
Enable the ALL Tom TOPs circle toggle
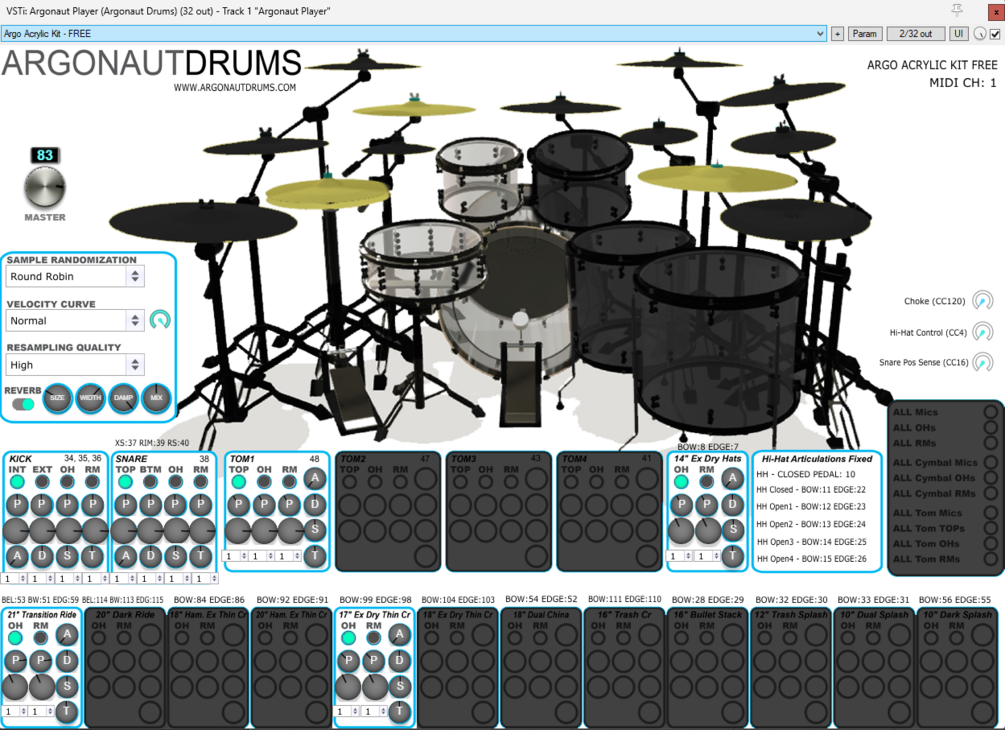[991, 528]
